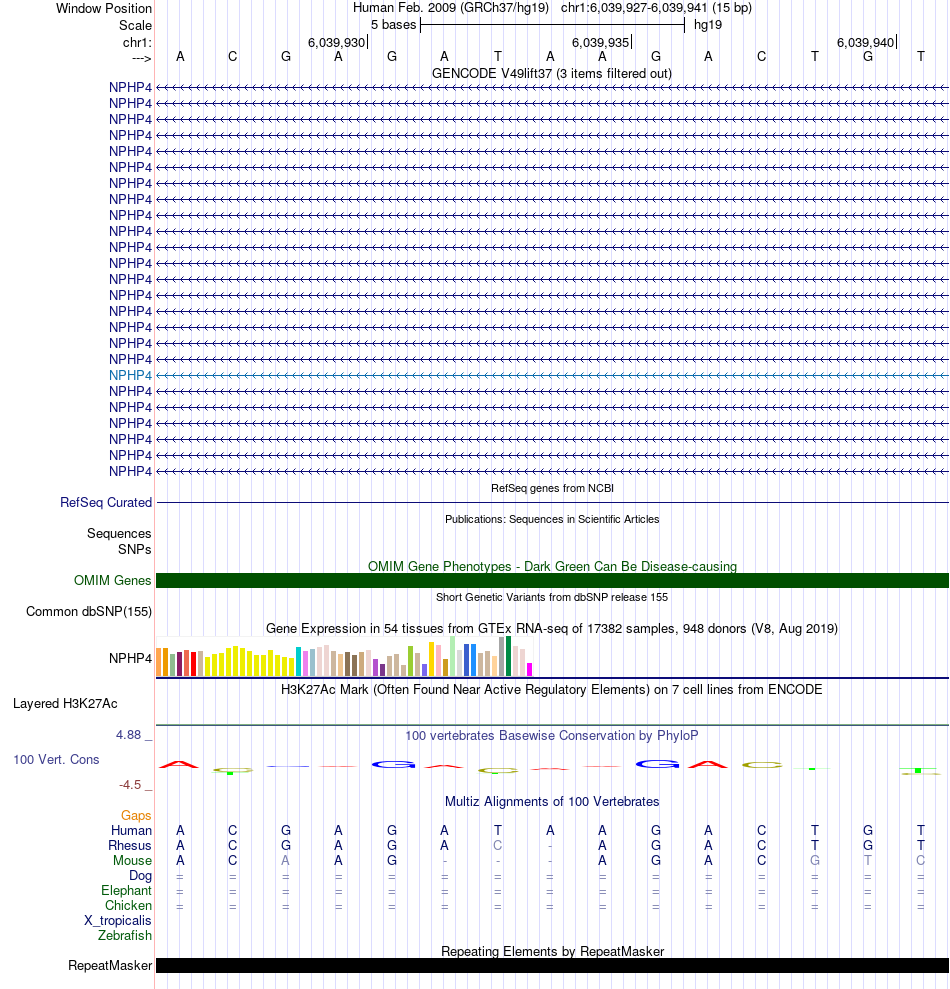Click the Window Position label
The width and height of the screenshot is (950, 989).
103,8
